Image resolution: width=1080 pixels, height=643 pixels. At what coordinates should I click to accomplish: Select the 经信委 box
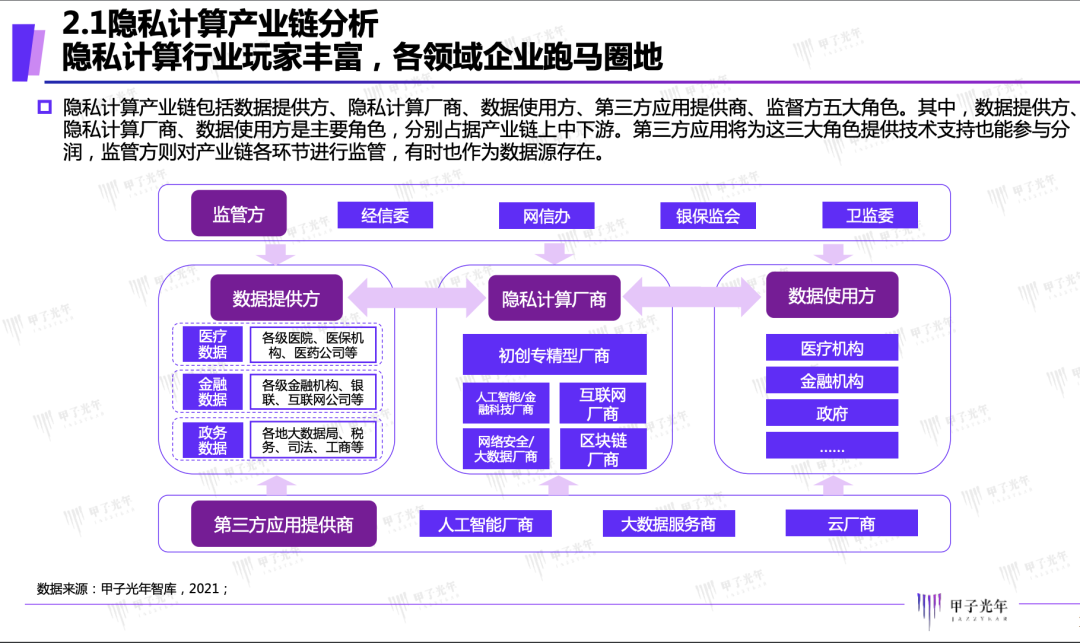[x=385, y=215]
